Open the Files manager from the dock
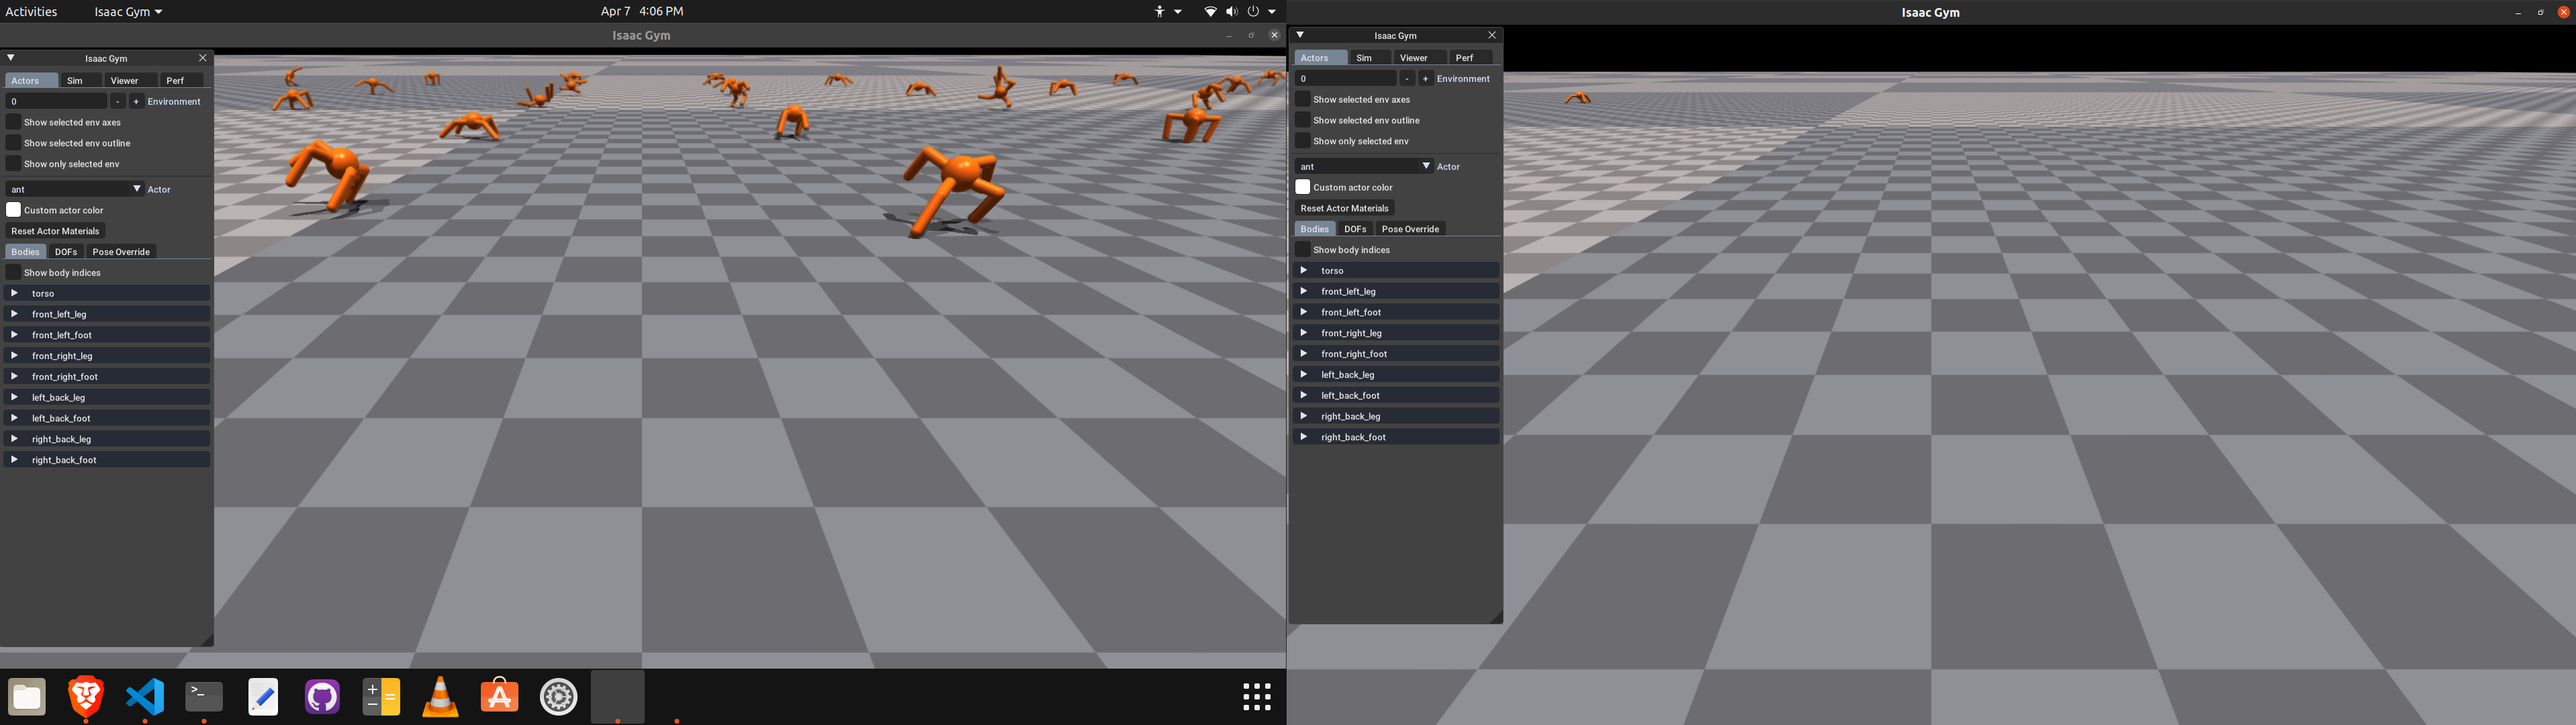 pyautogui.click(x=27, y=696)
